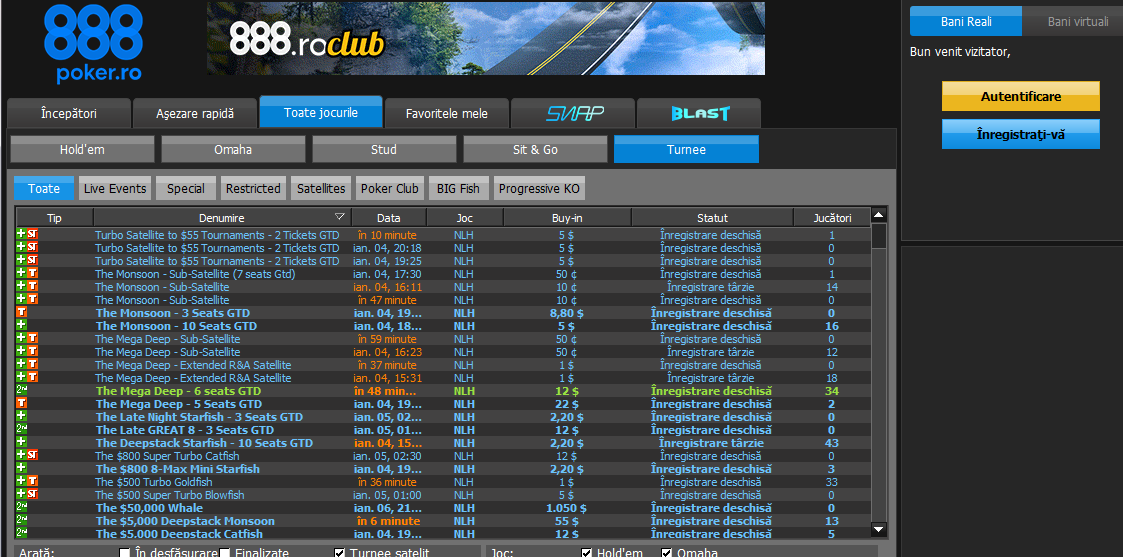Screen dimensions: 1123x557
Task: Select the Hold'em game type button
Action: pos(82,150)
